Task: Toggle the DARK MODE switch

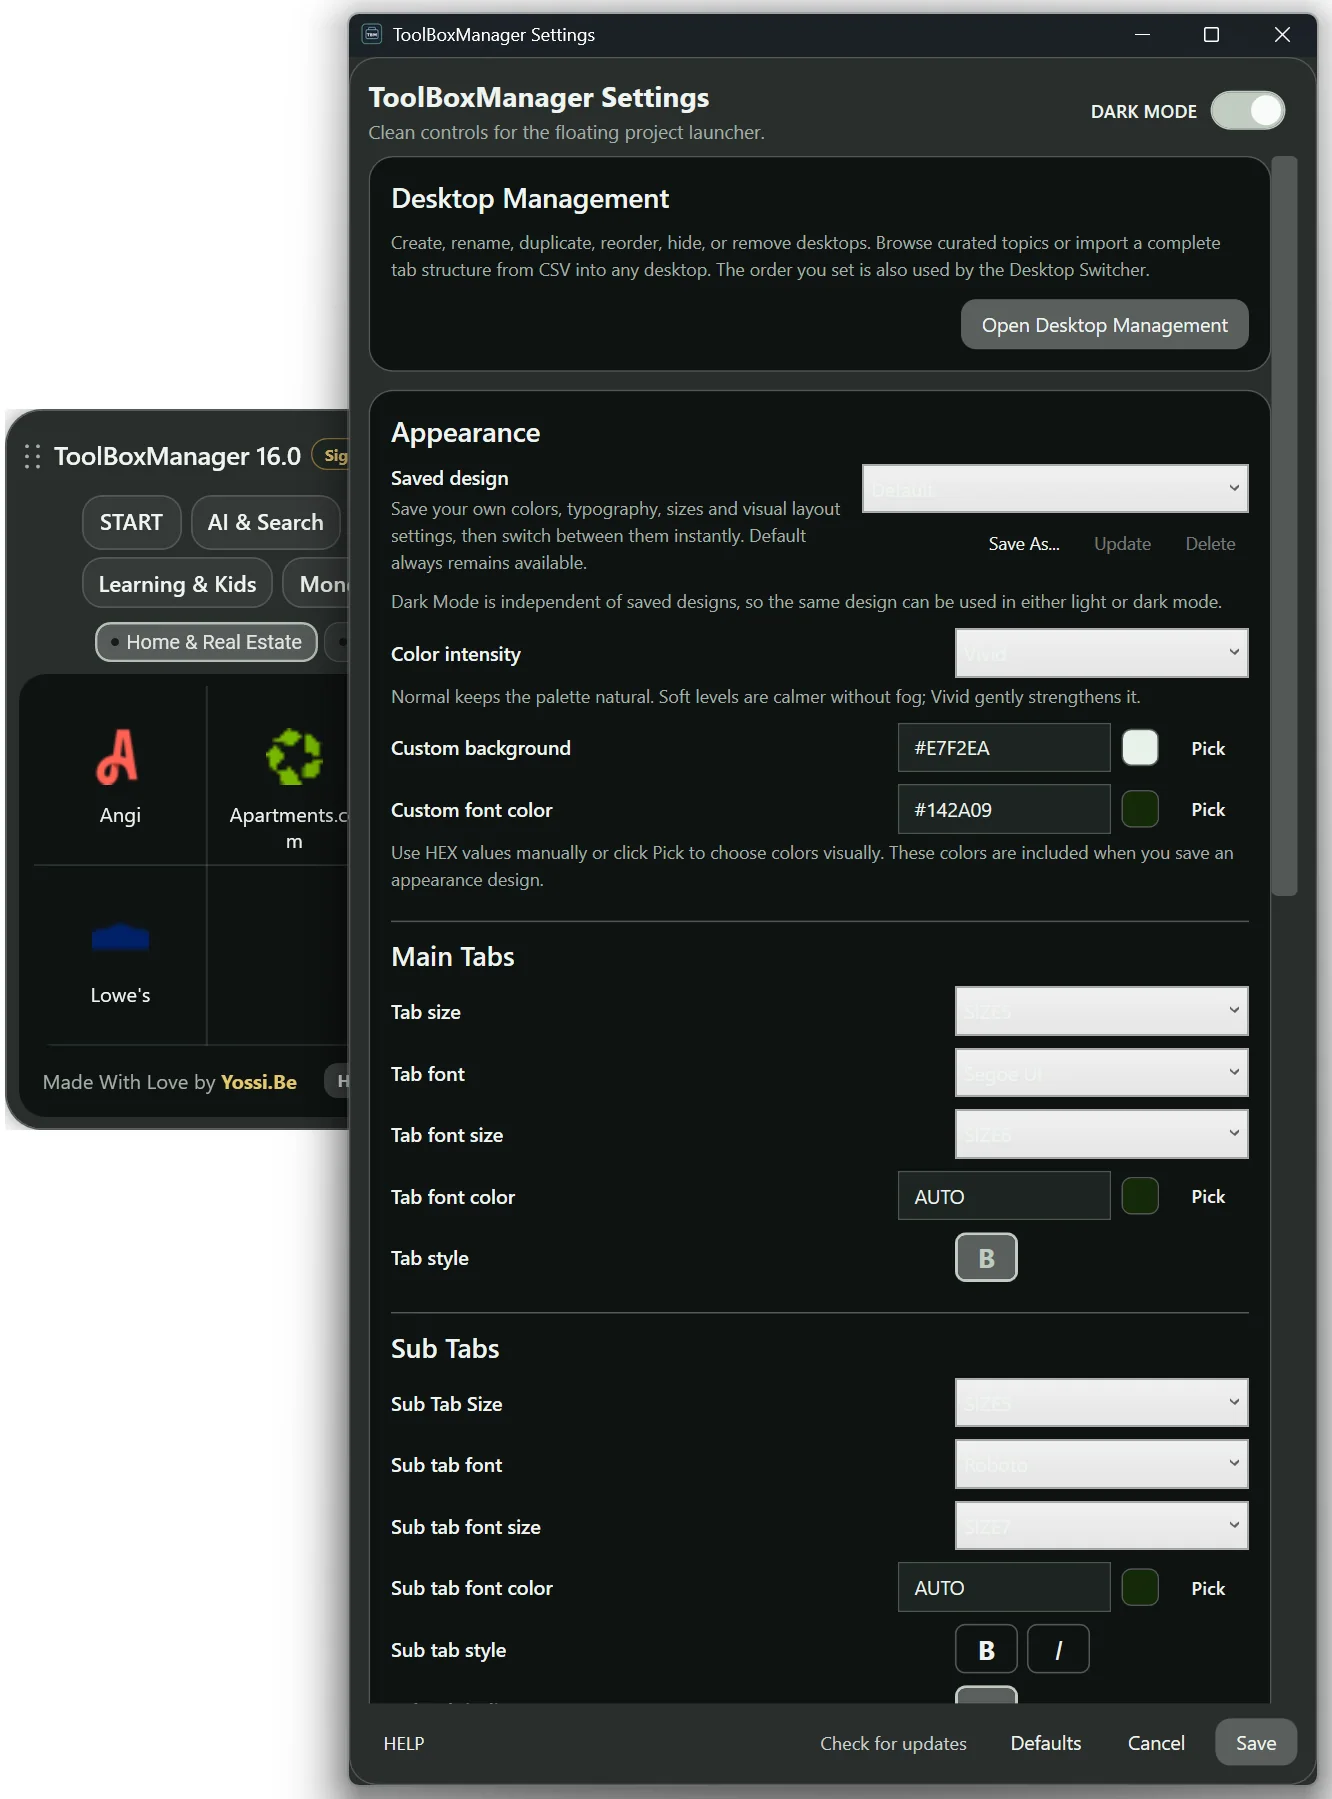Action: click(1247, 110)
